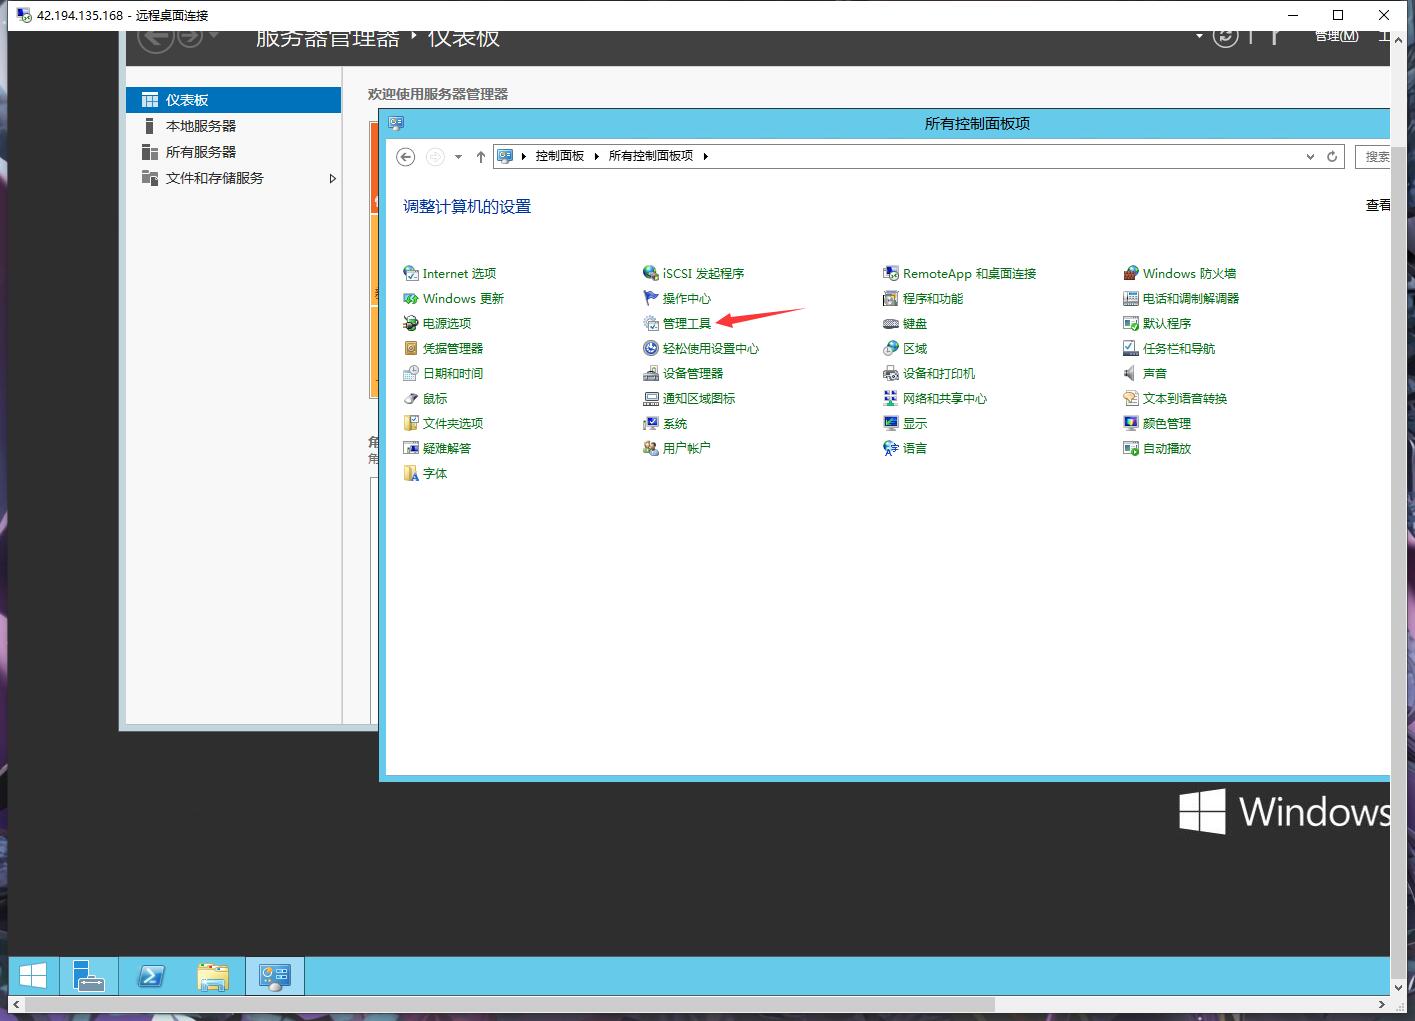
Task: Open the 查看 menu at top right
Action: 1376,204
